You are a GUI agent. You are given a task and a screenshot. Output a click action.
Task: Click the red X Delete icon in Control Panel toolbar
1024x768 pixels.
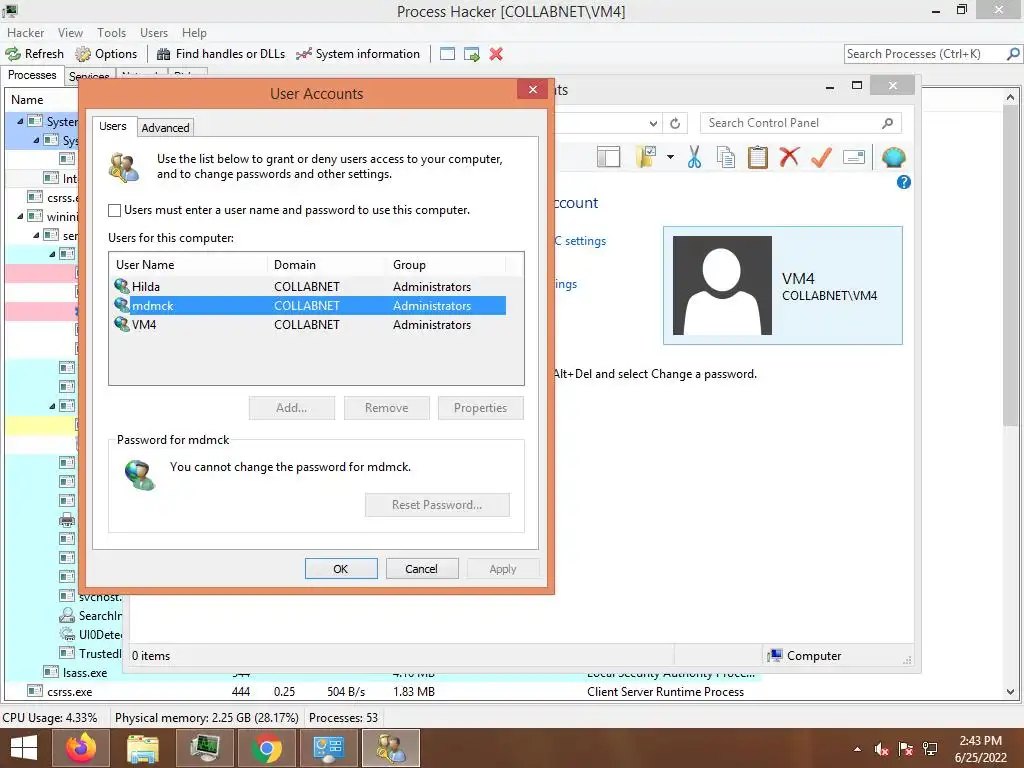[789, 157]
